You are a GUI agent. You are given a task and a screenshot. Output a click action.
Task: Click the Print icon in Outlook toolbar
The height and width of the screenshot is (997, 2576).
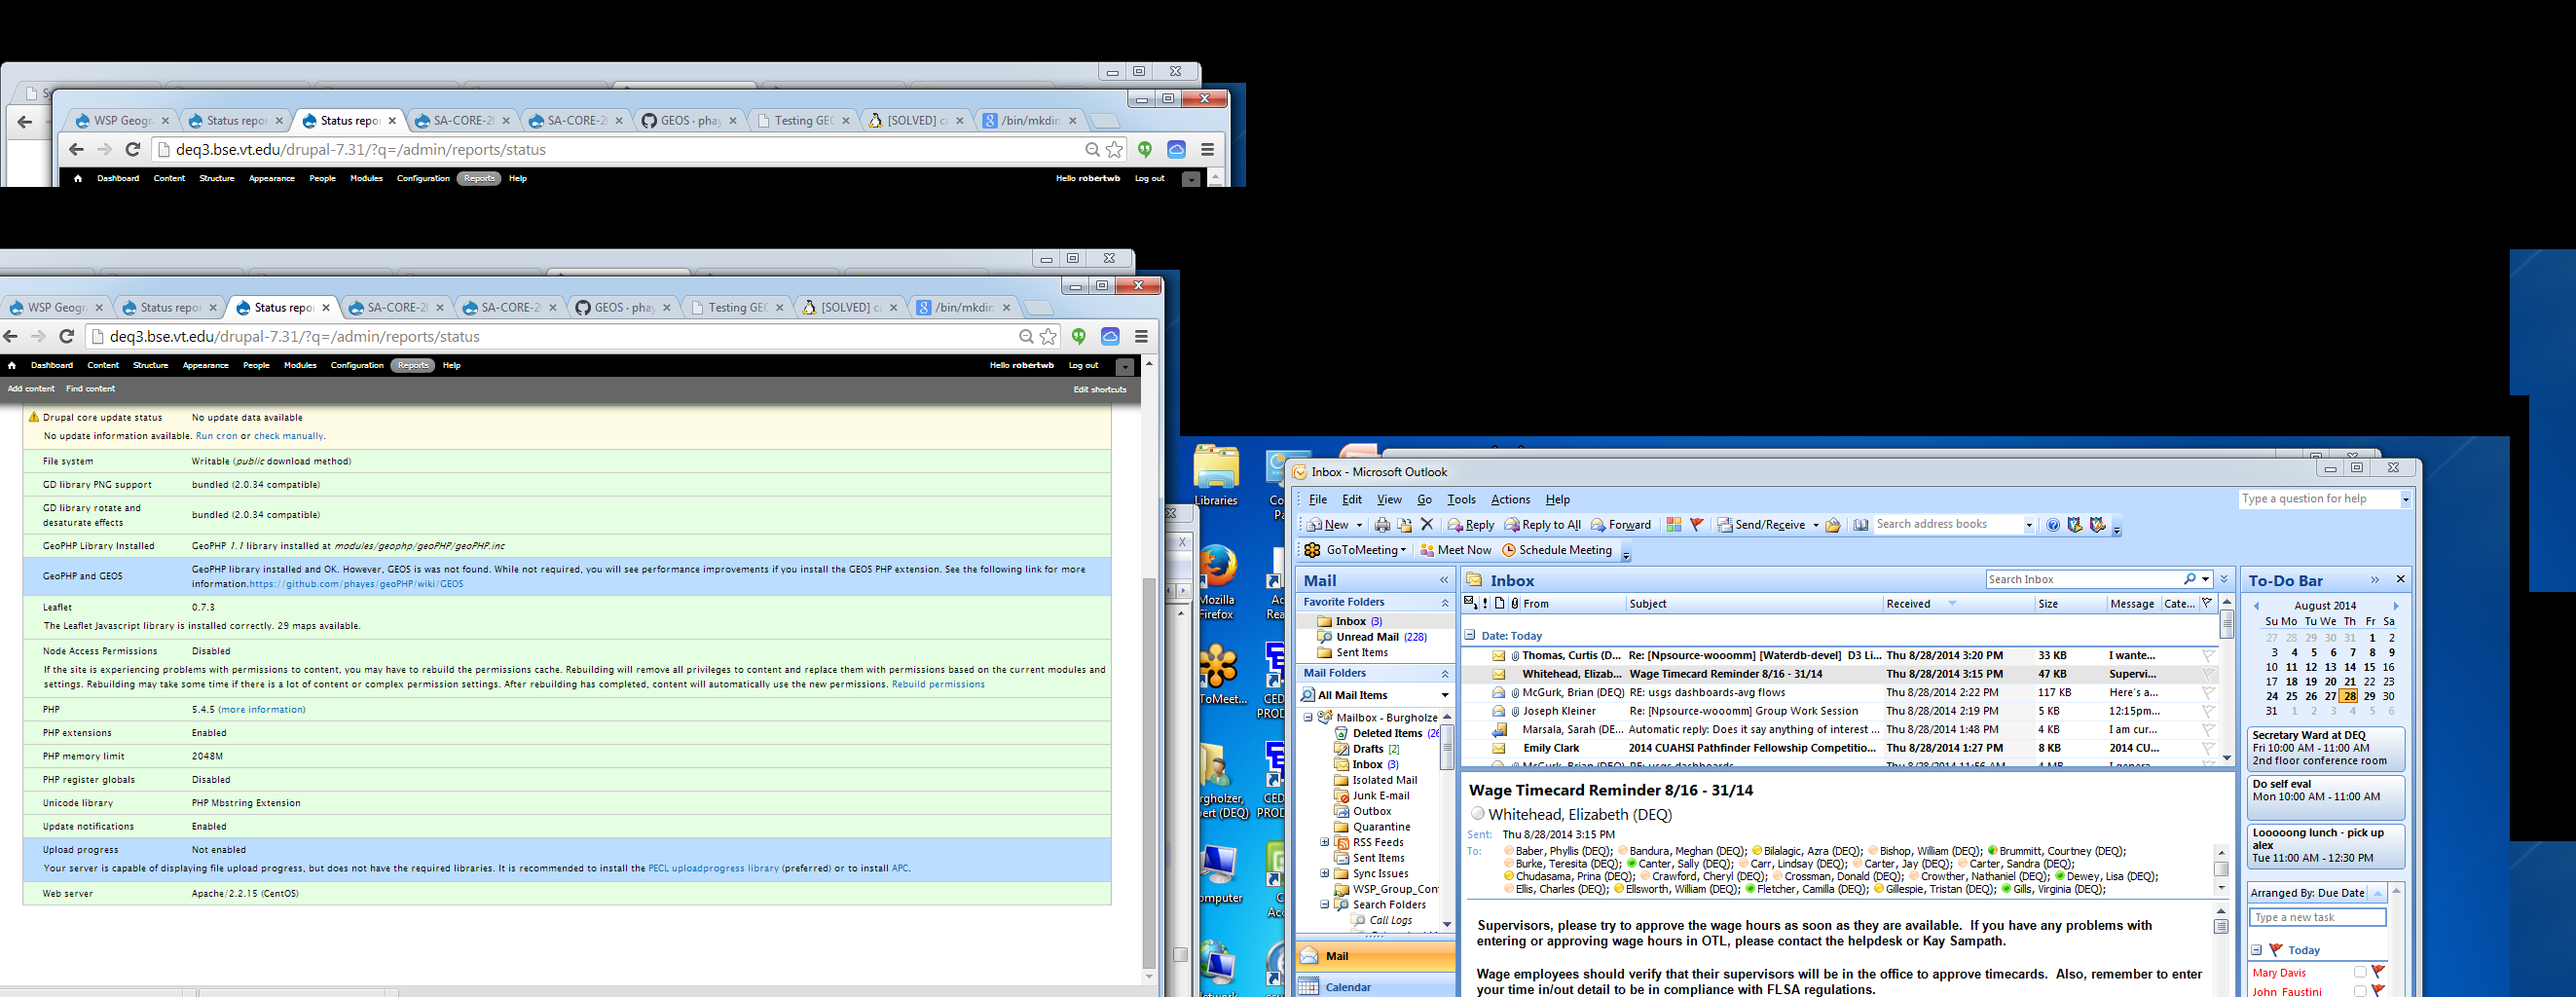(x=1383, y=524)
